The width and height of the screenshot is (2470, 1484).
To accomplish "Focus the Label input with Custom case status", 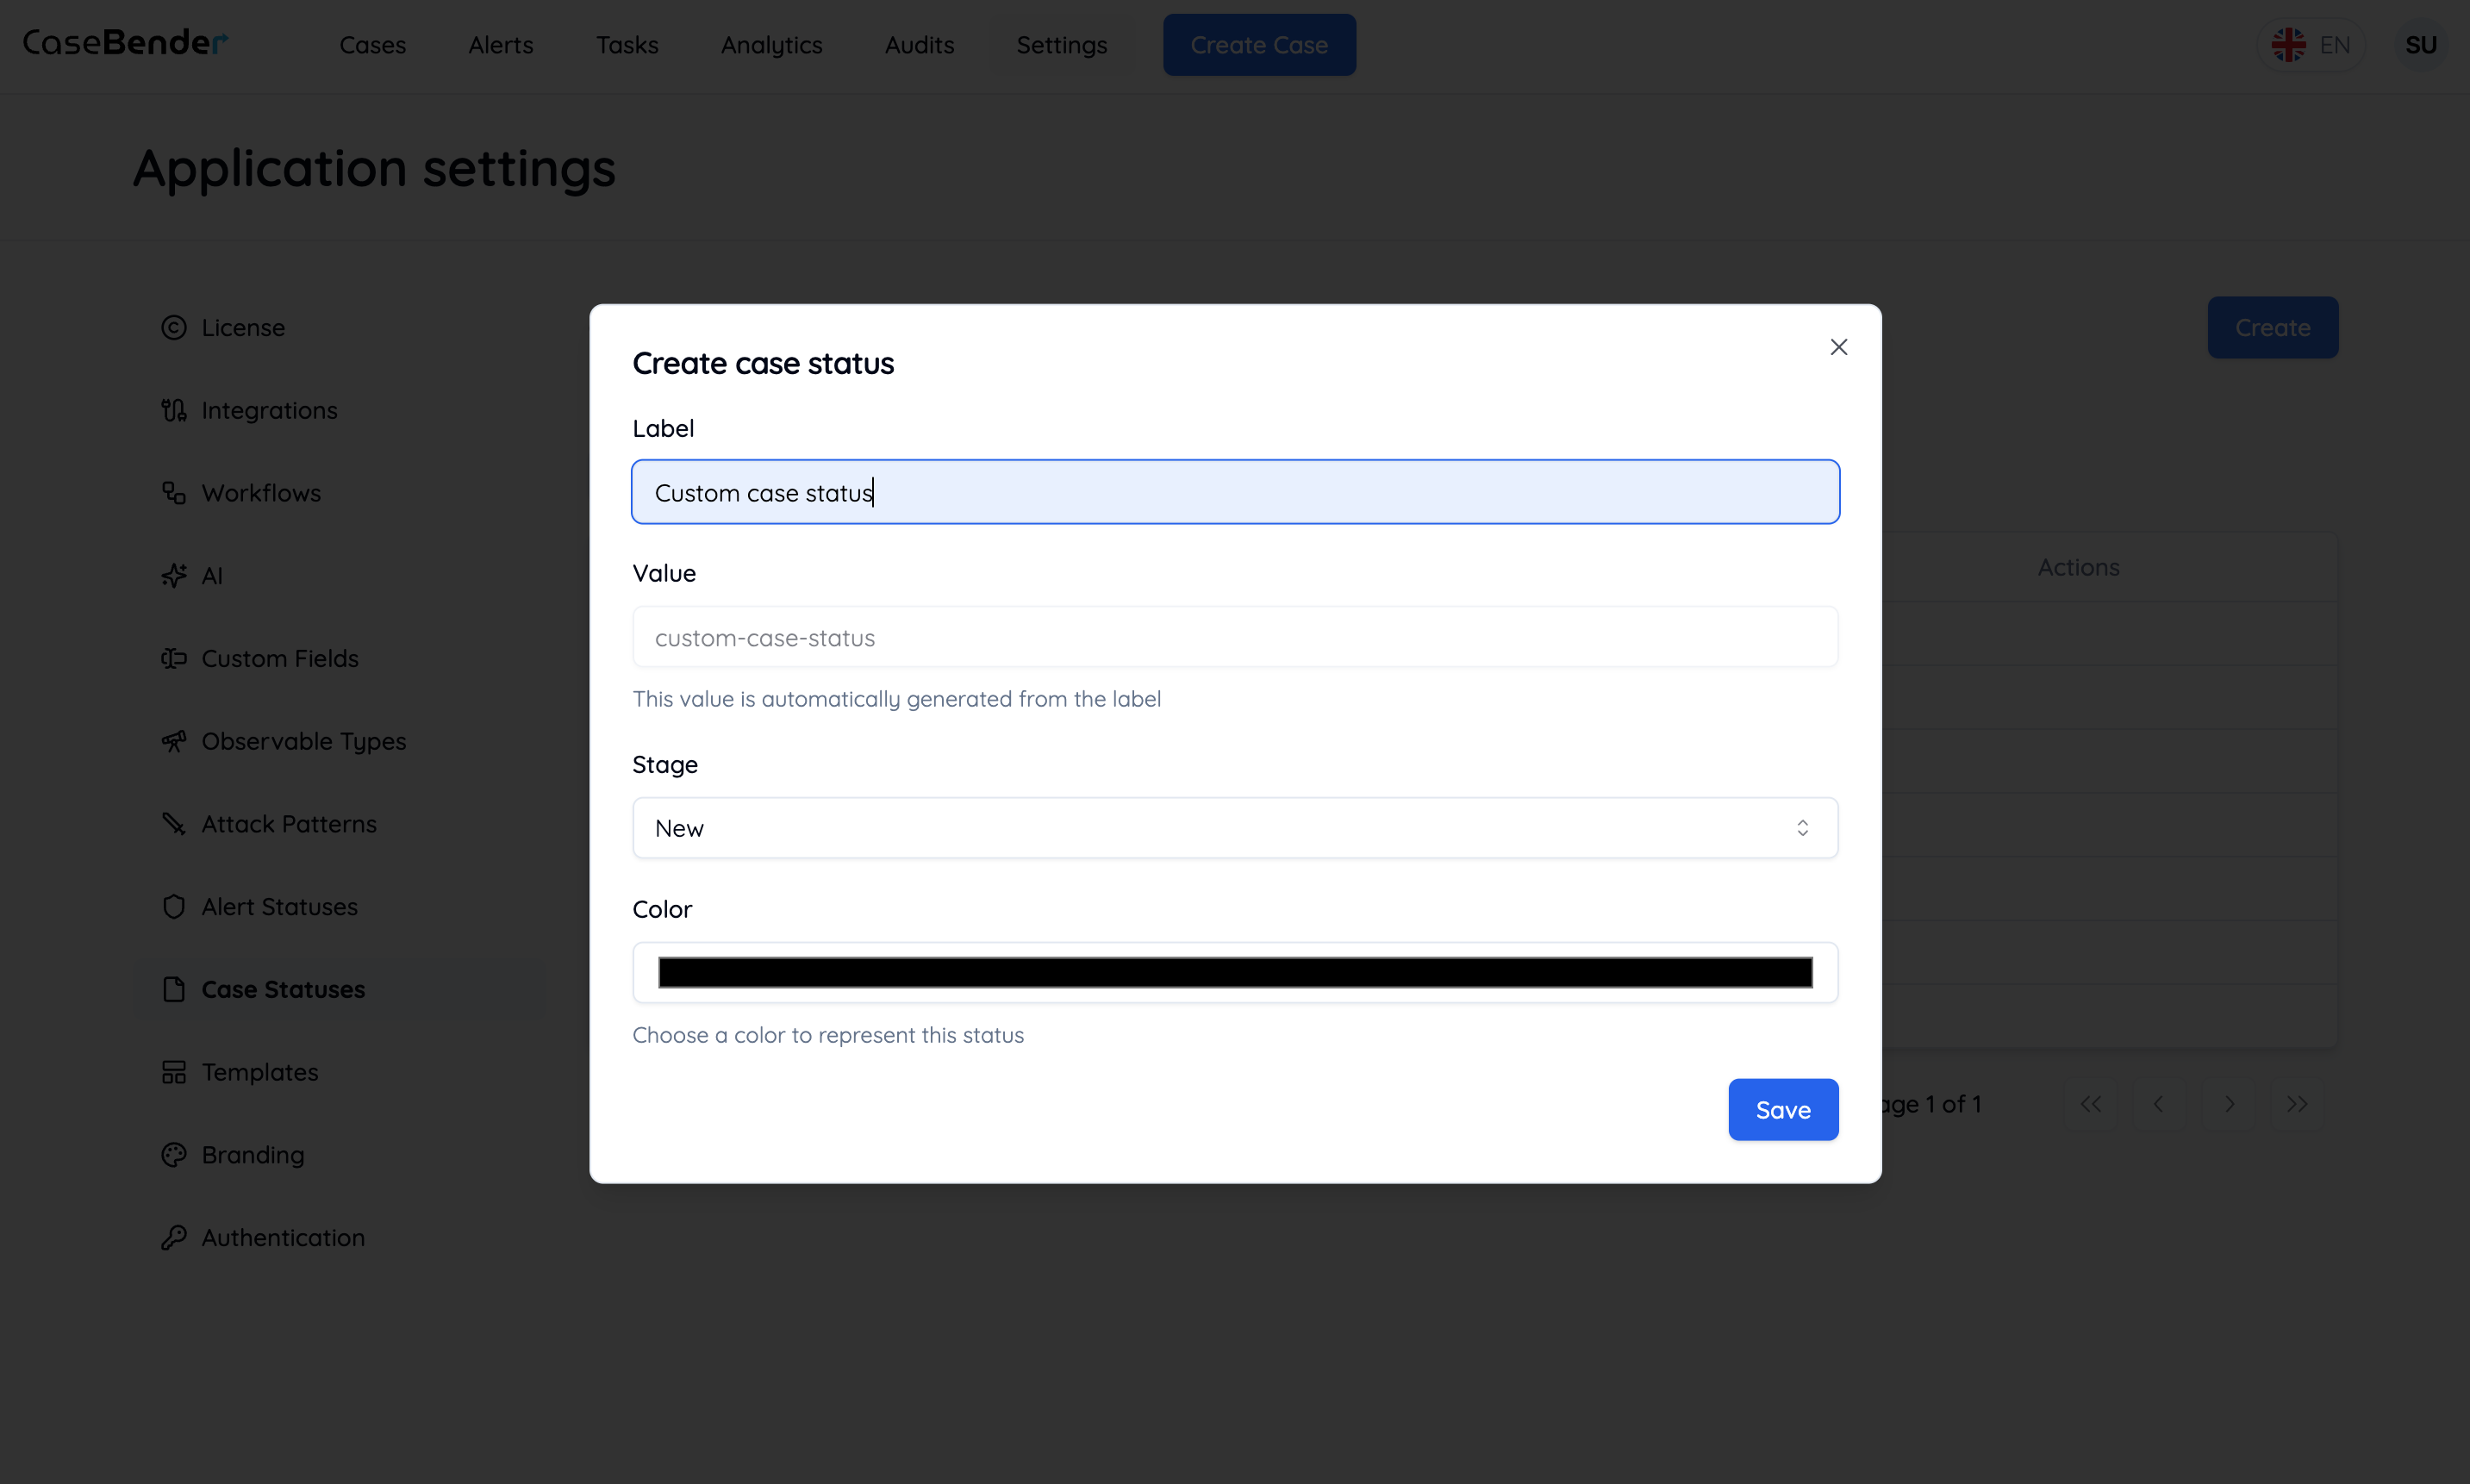I will coord(1234,491).
